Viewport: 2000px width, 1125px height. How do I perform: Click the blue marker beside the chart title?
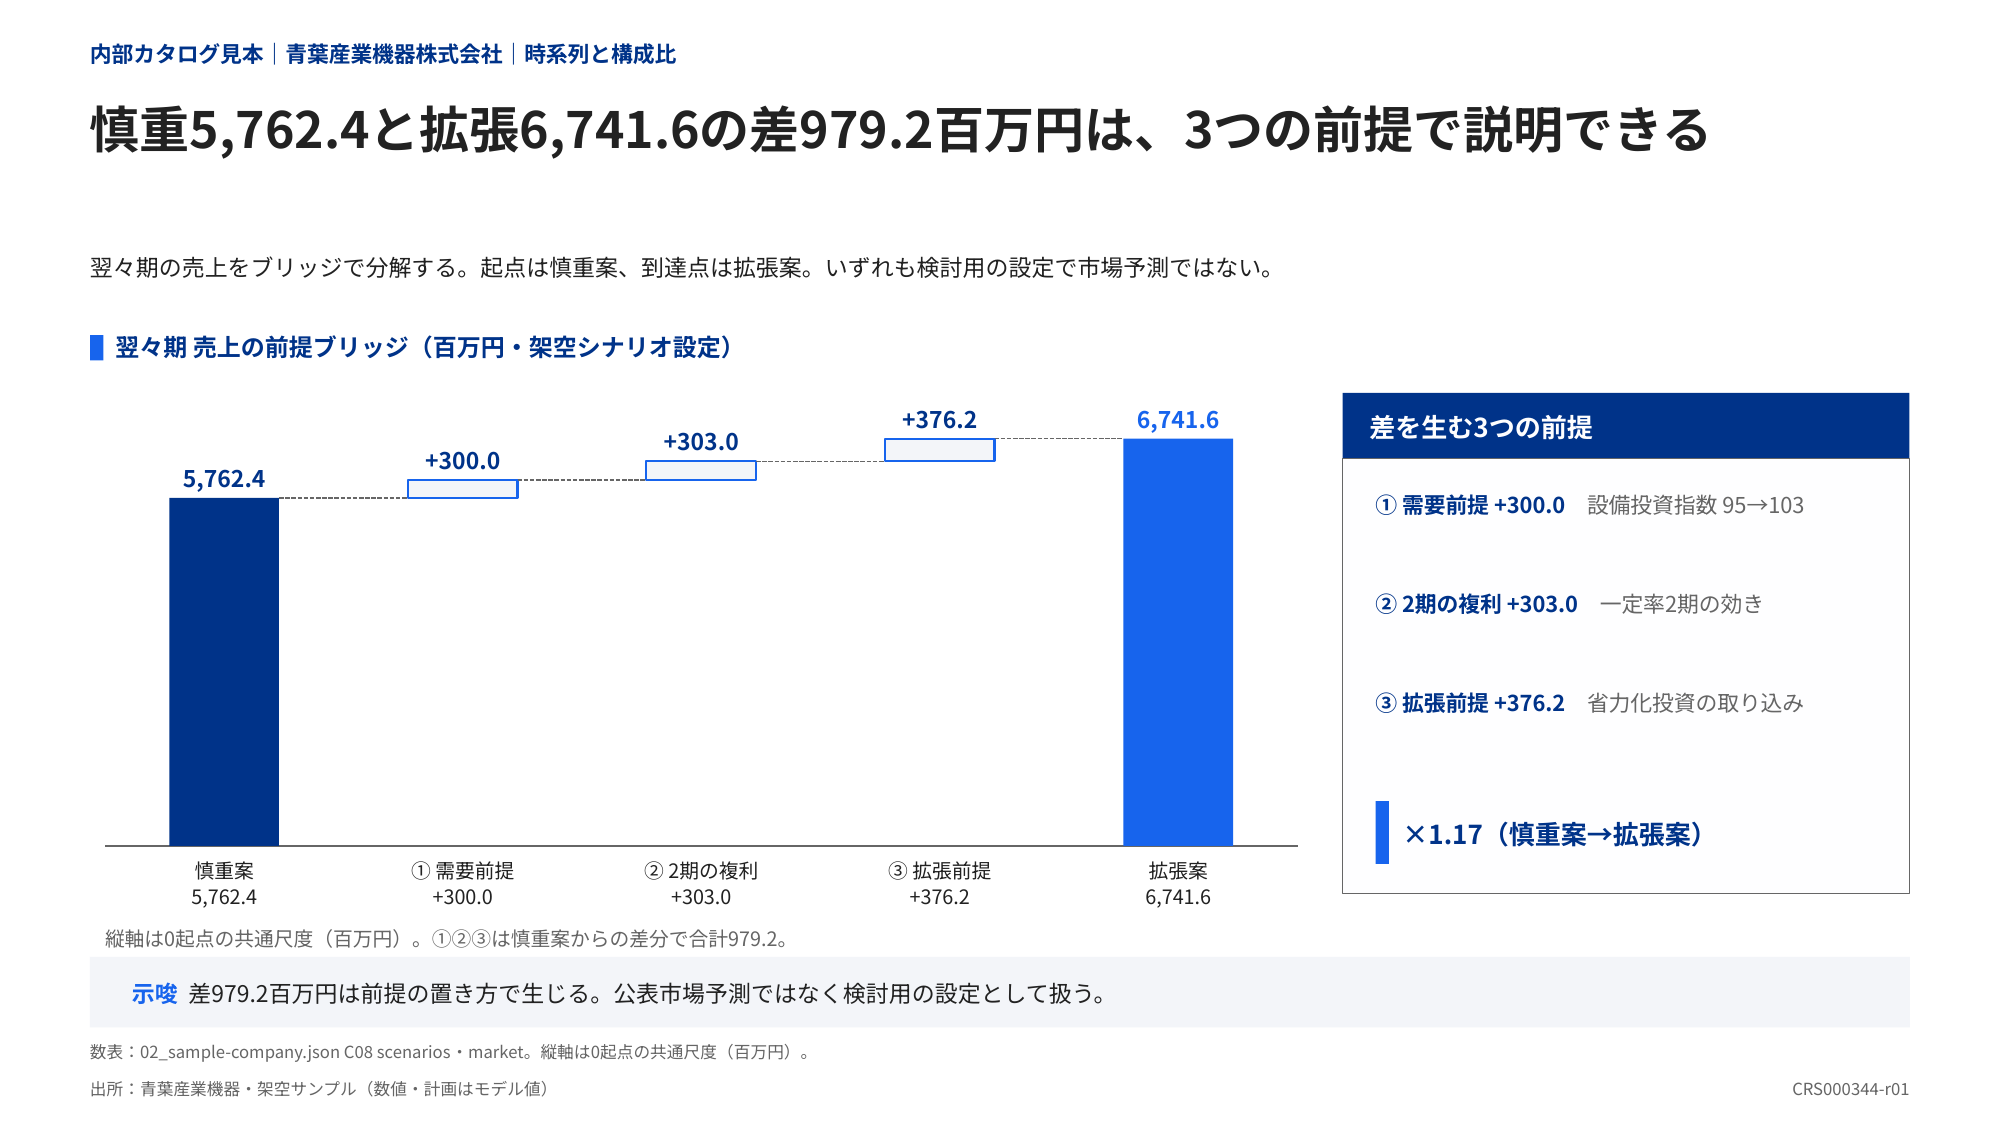(97, 347)
